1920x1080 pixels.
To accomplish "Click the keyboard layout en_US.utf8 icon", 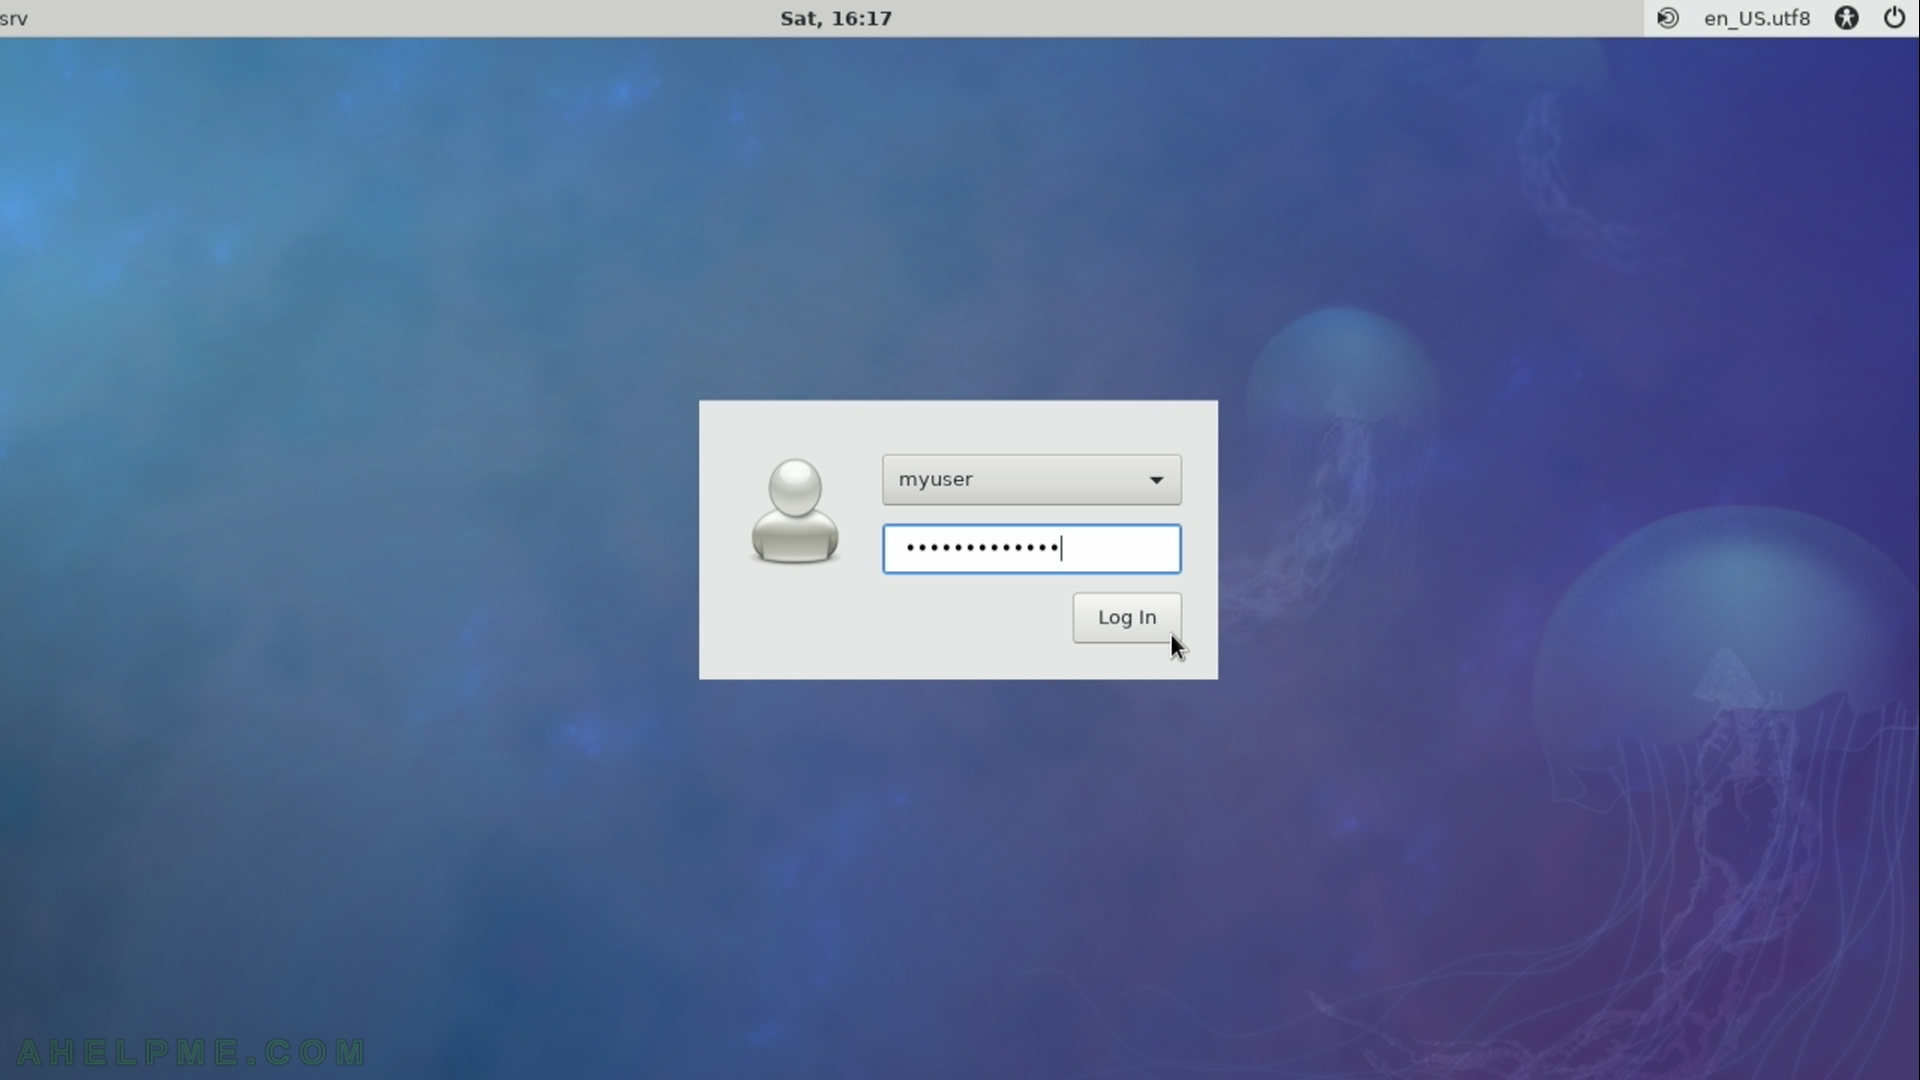I will pyautogui.click(x=1758, y=17).
